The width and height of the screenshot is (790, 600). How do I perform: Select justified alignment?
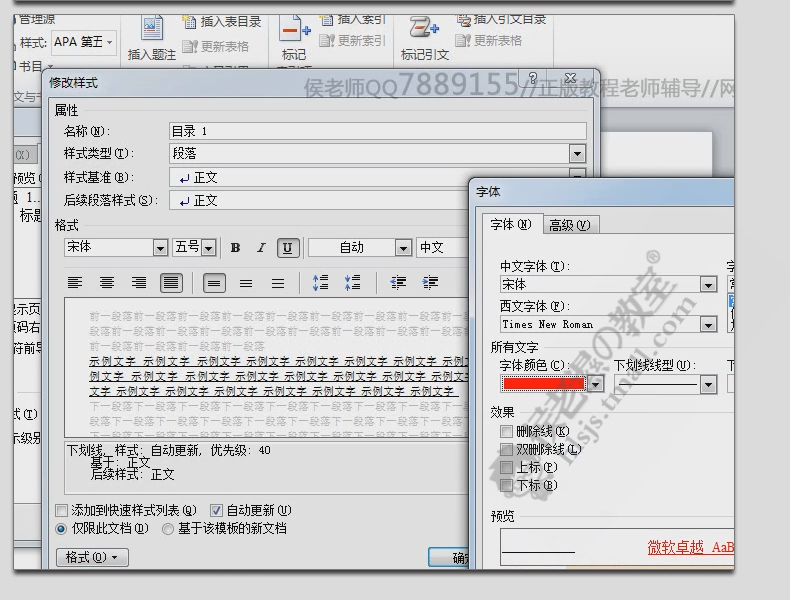[x=171, y=283]
